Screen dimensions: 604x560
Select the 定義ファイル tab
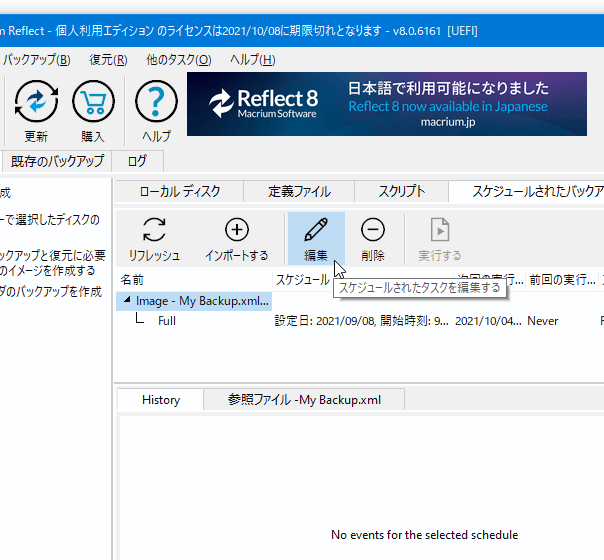click(x=299, y=191)
